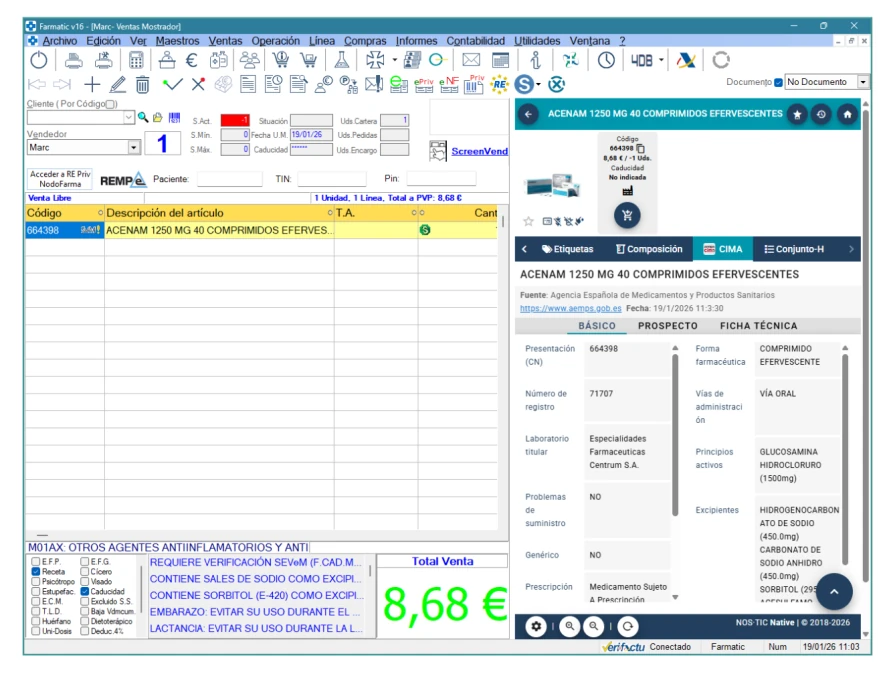Open the No Documento dropdown
Viewport: 883px width, 676px height.
pos(863,82)
